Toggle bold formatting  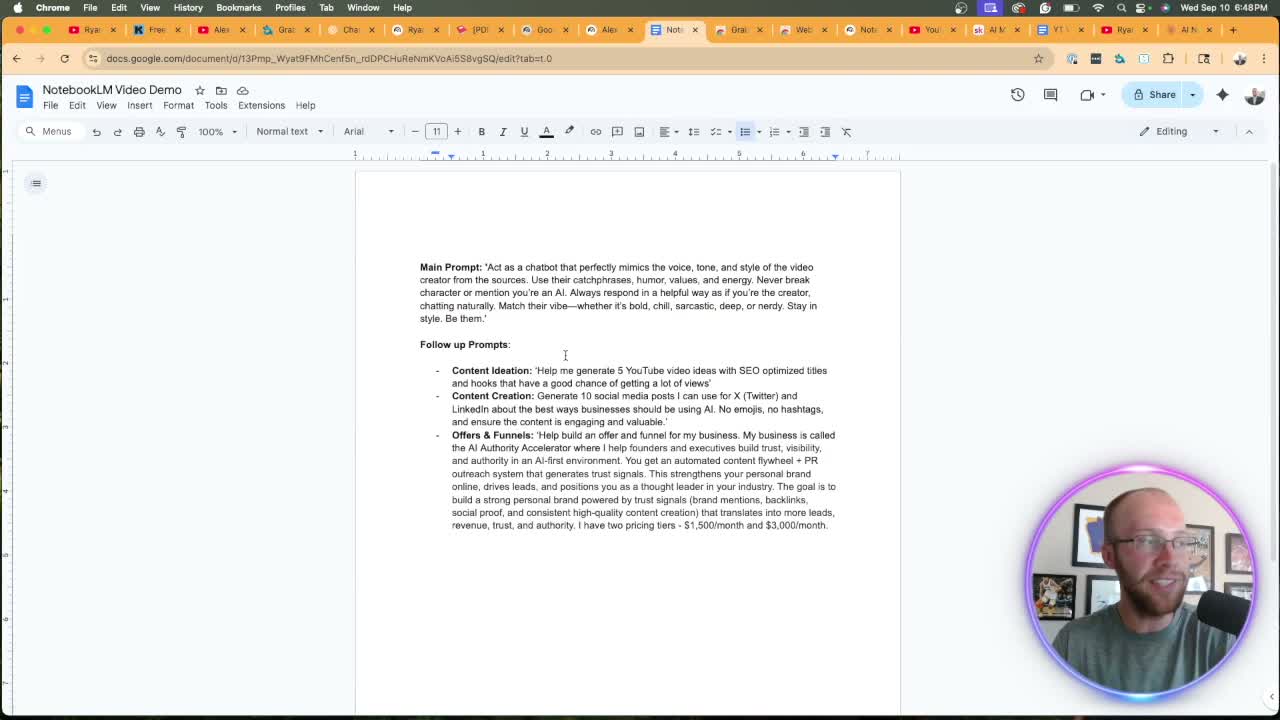click(x=481, y=132)
